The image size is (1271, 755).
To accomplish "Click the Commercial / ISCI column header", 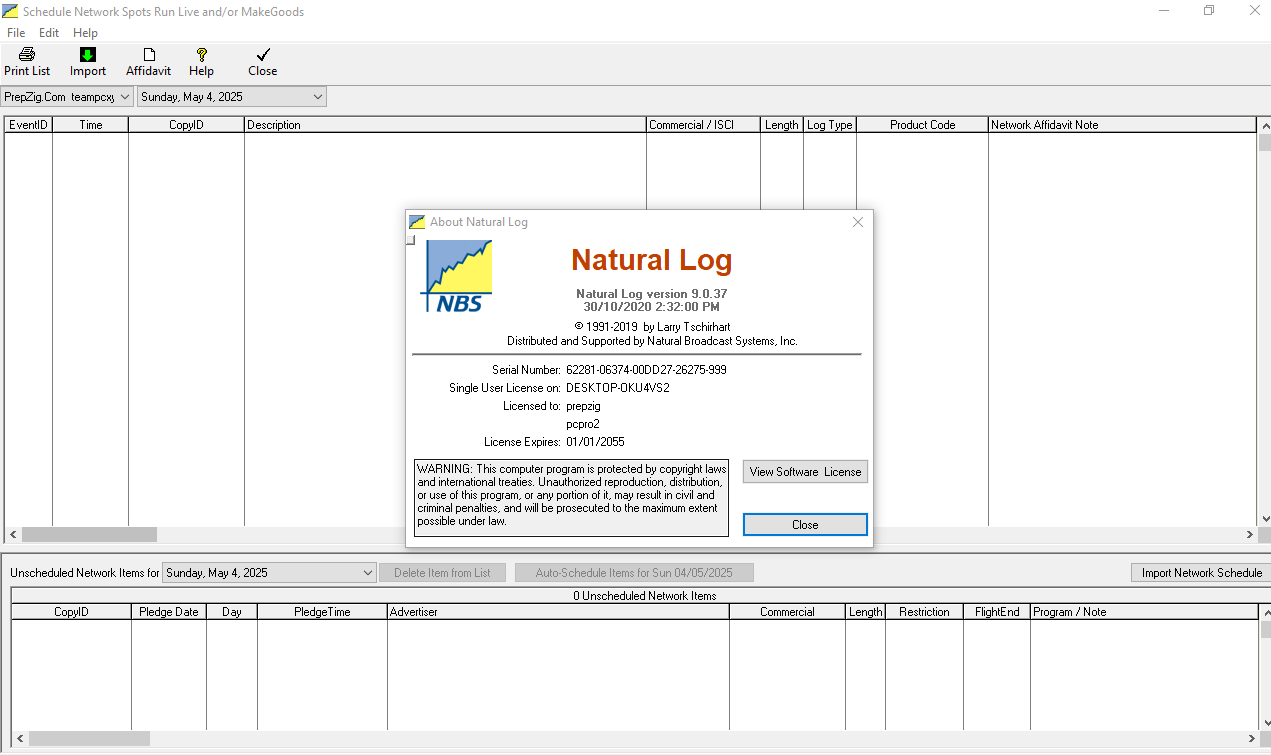I will click(703, 125).
